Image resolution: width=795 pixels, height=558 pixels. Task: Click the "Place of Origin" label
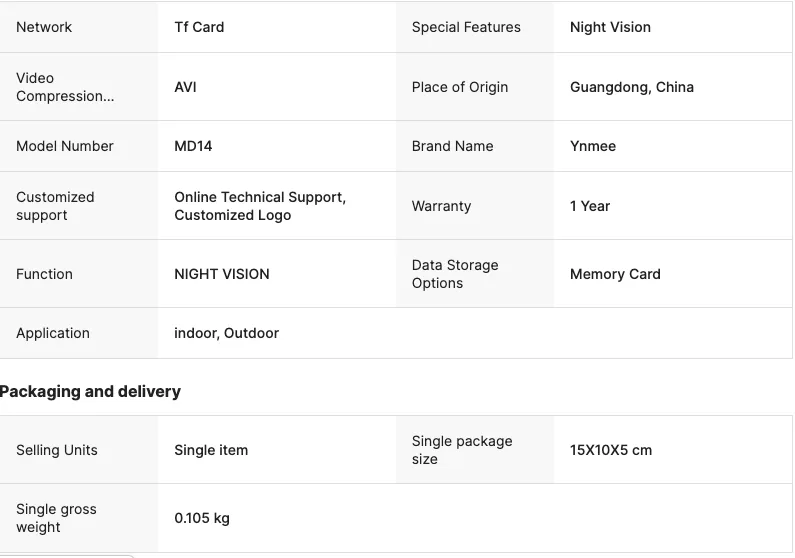tap(460, 87)
